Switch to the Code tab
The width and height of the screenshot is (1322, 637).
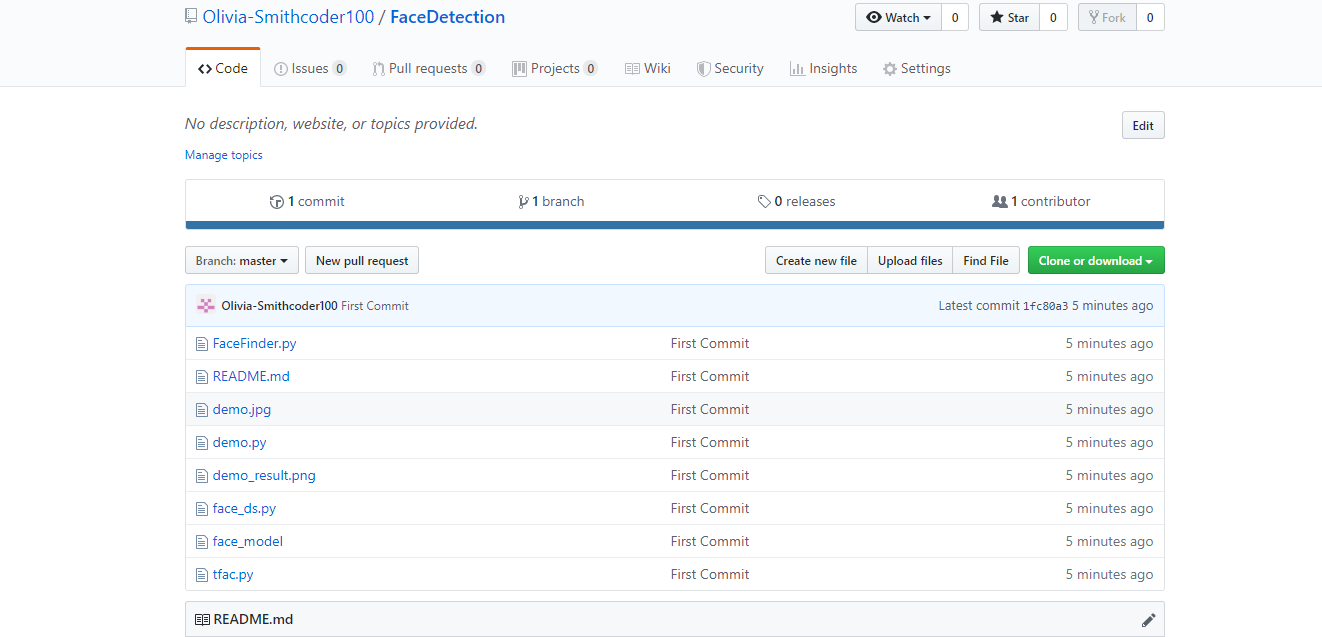click(x=223, y=68)
